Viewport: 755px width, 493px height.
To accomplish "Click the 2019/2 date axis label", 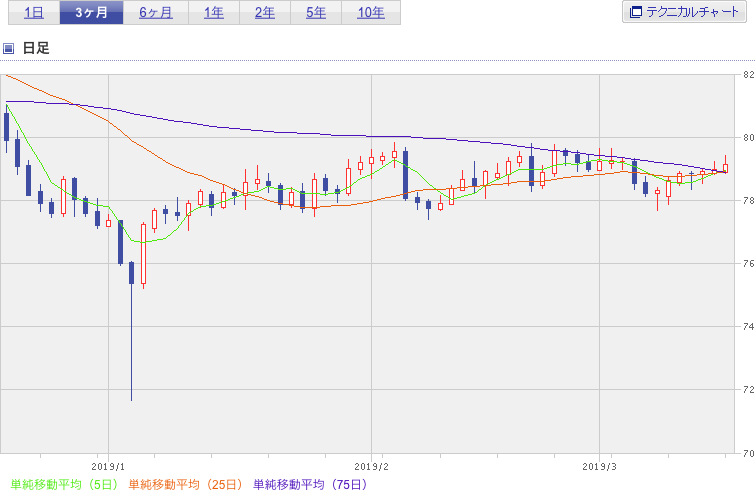I will tap(371, 467).
